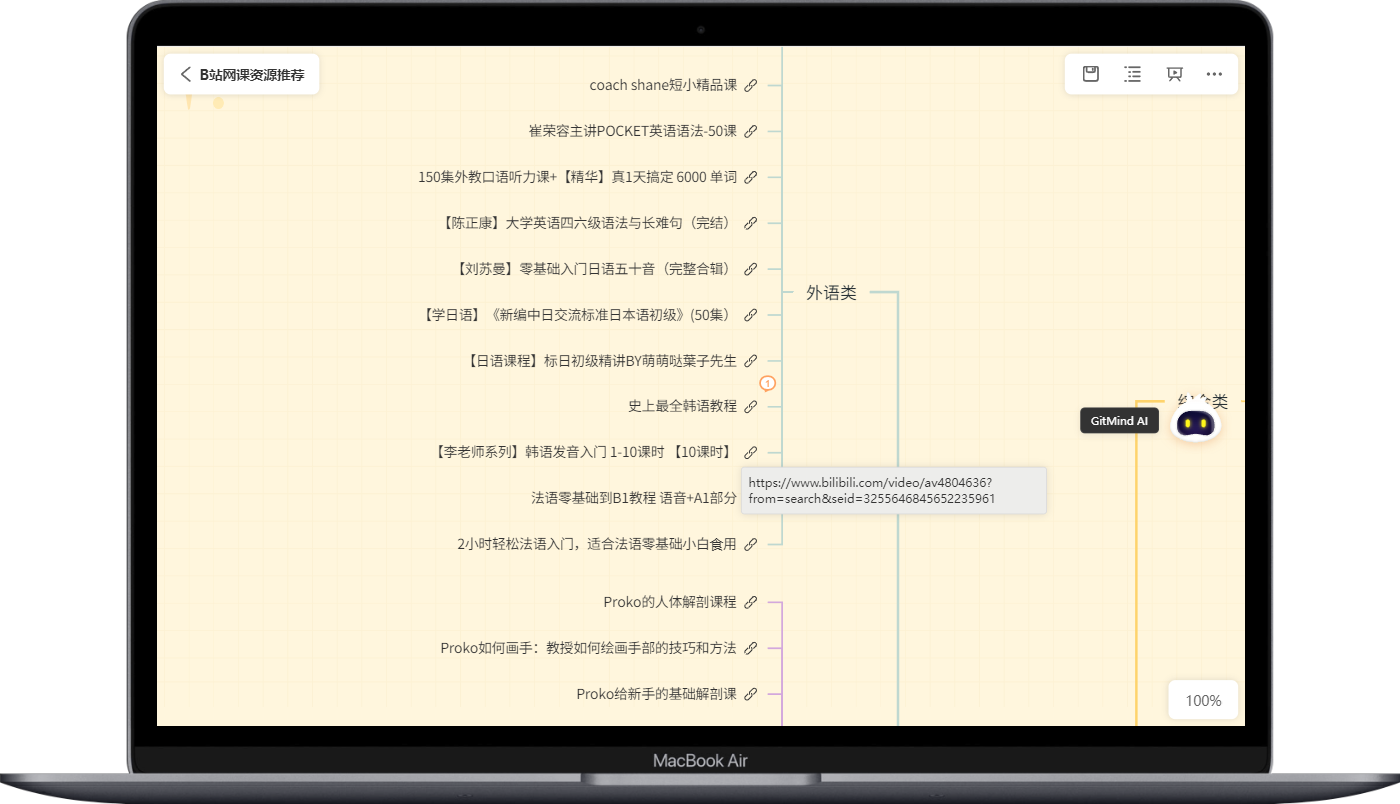The width and height of the screenshot is (1400, 804).
Task: Click the GitMind AI label
Action: [x=1120, y=421]
